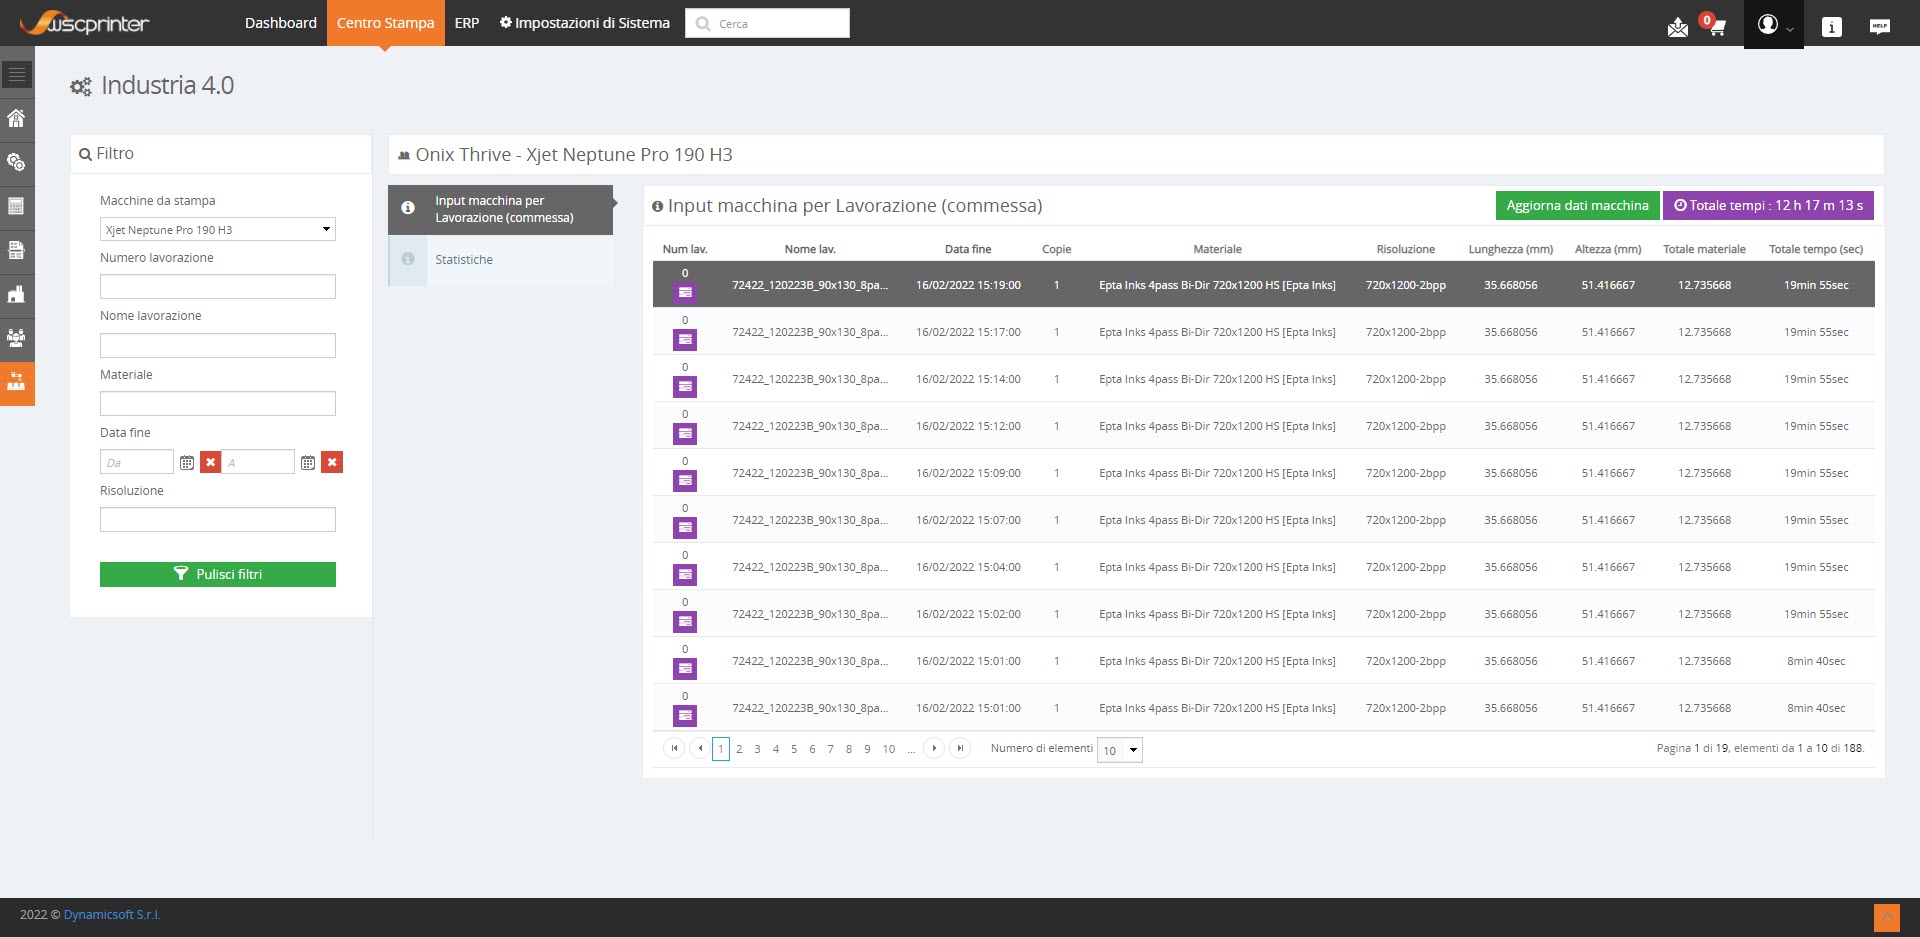Image resolution: width=1920 pixels, height=937 pixels.
Task: Clear the 'Da' start date filter
Action: (210, 462)
